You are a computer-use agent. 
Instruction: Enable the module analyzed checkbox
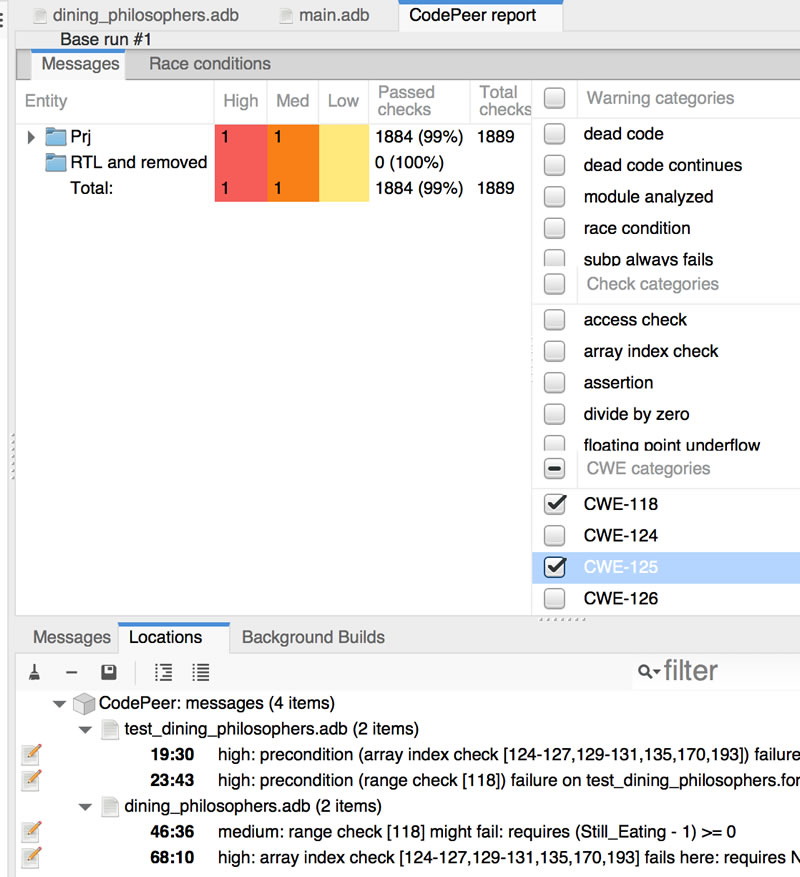coord(554,196)
